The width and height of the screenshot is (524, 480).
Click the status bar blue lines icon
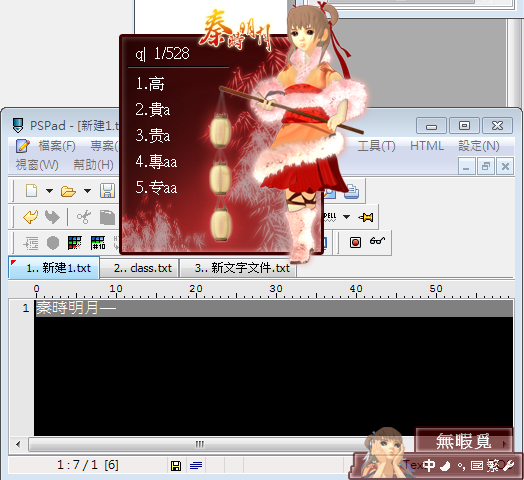[x=196, y=465]
